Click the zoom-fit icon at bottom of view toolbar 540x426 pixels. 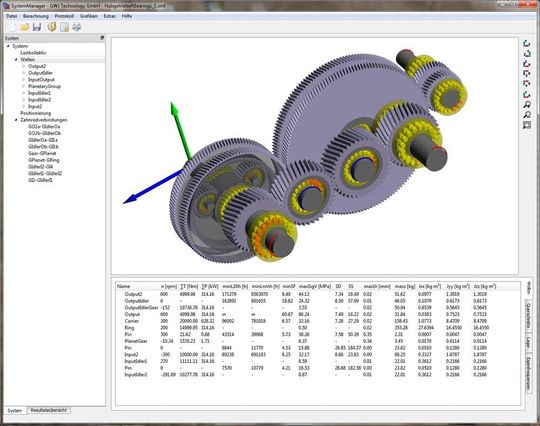point(527,125)
